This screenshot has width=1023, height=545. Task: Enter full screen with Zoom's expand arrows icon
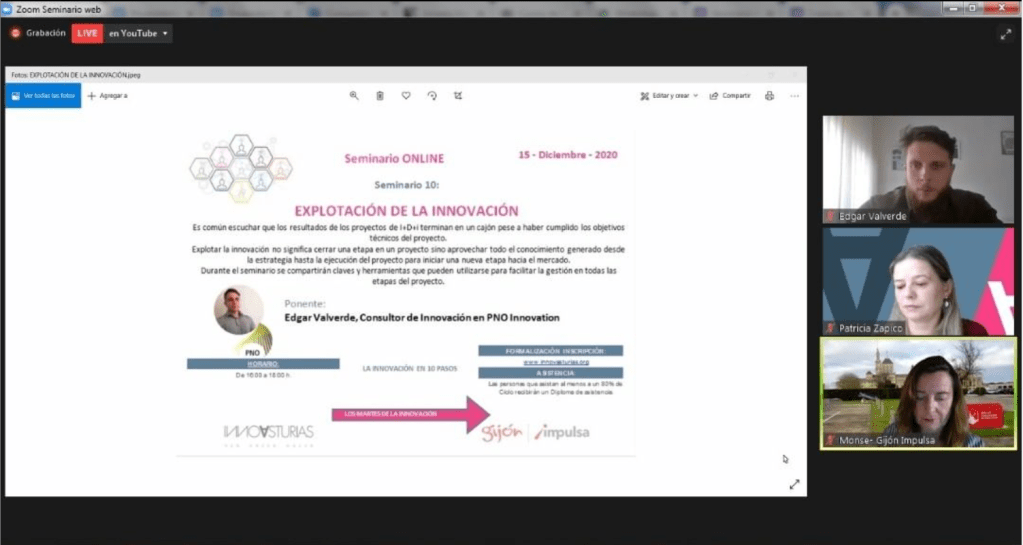click(x=1005, y=34)
